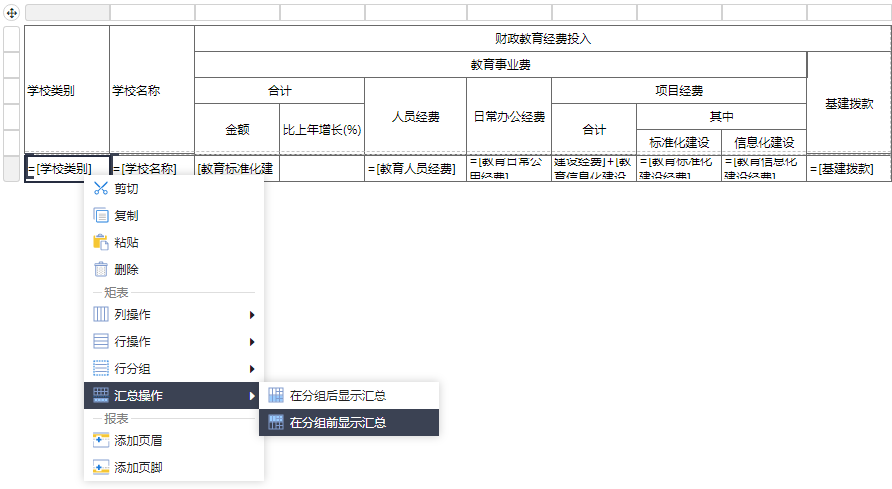Choose 复制 from the context menu
This screenshot has width=892, height=489.
click(174, 216)
